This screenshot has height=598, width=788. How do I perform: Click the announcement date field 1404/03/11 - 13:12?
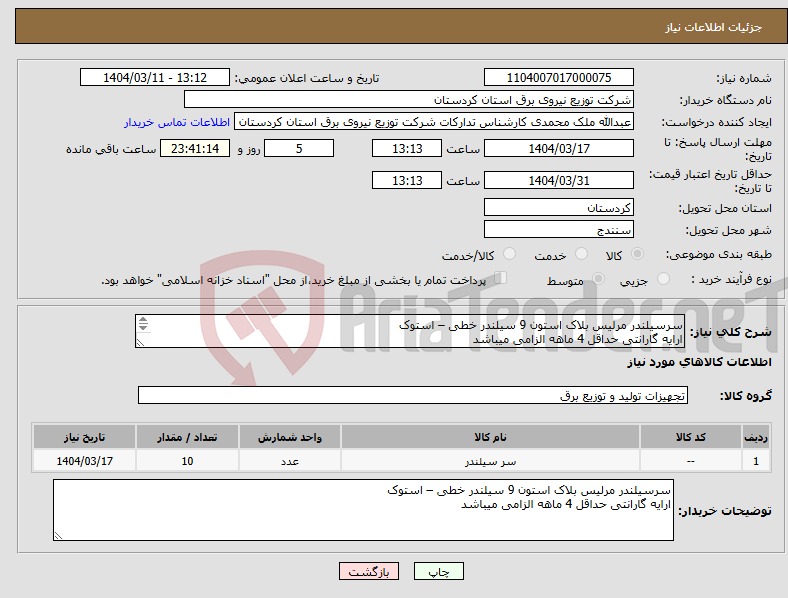tap(155, 77)
